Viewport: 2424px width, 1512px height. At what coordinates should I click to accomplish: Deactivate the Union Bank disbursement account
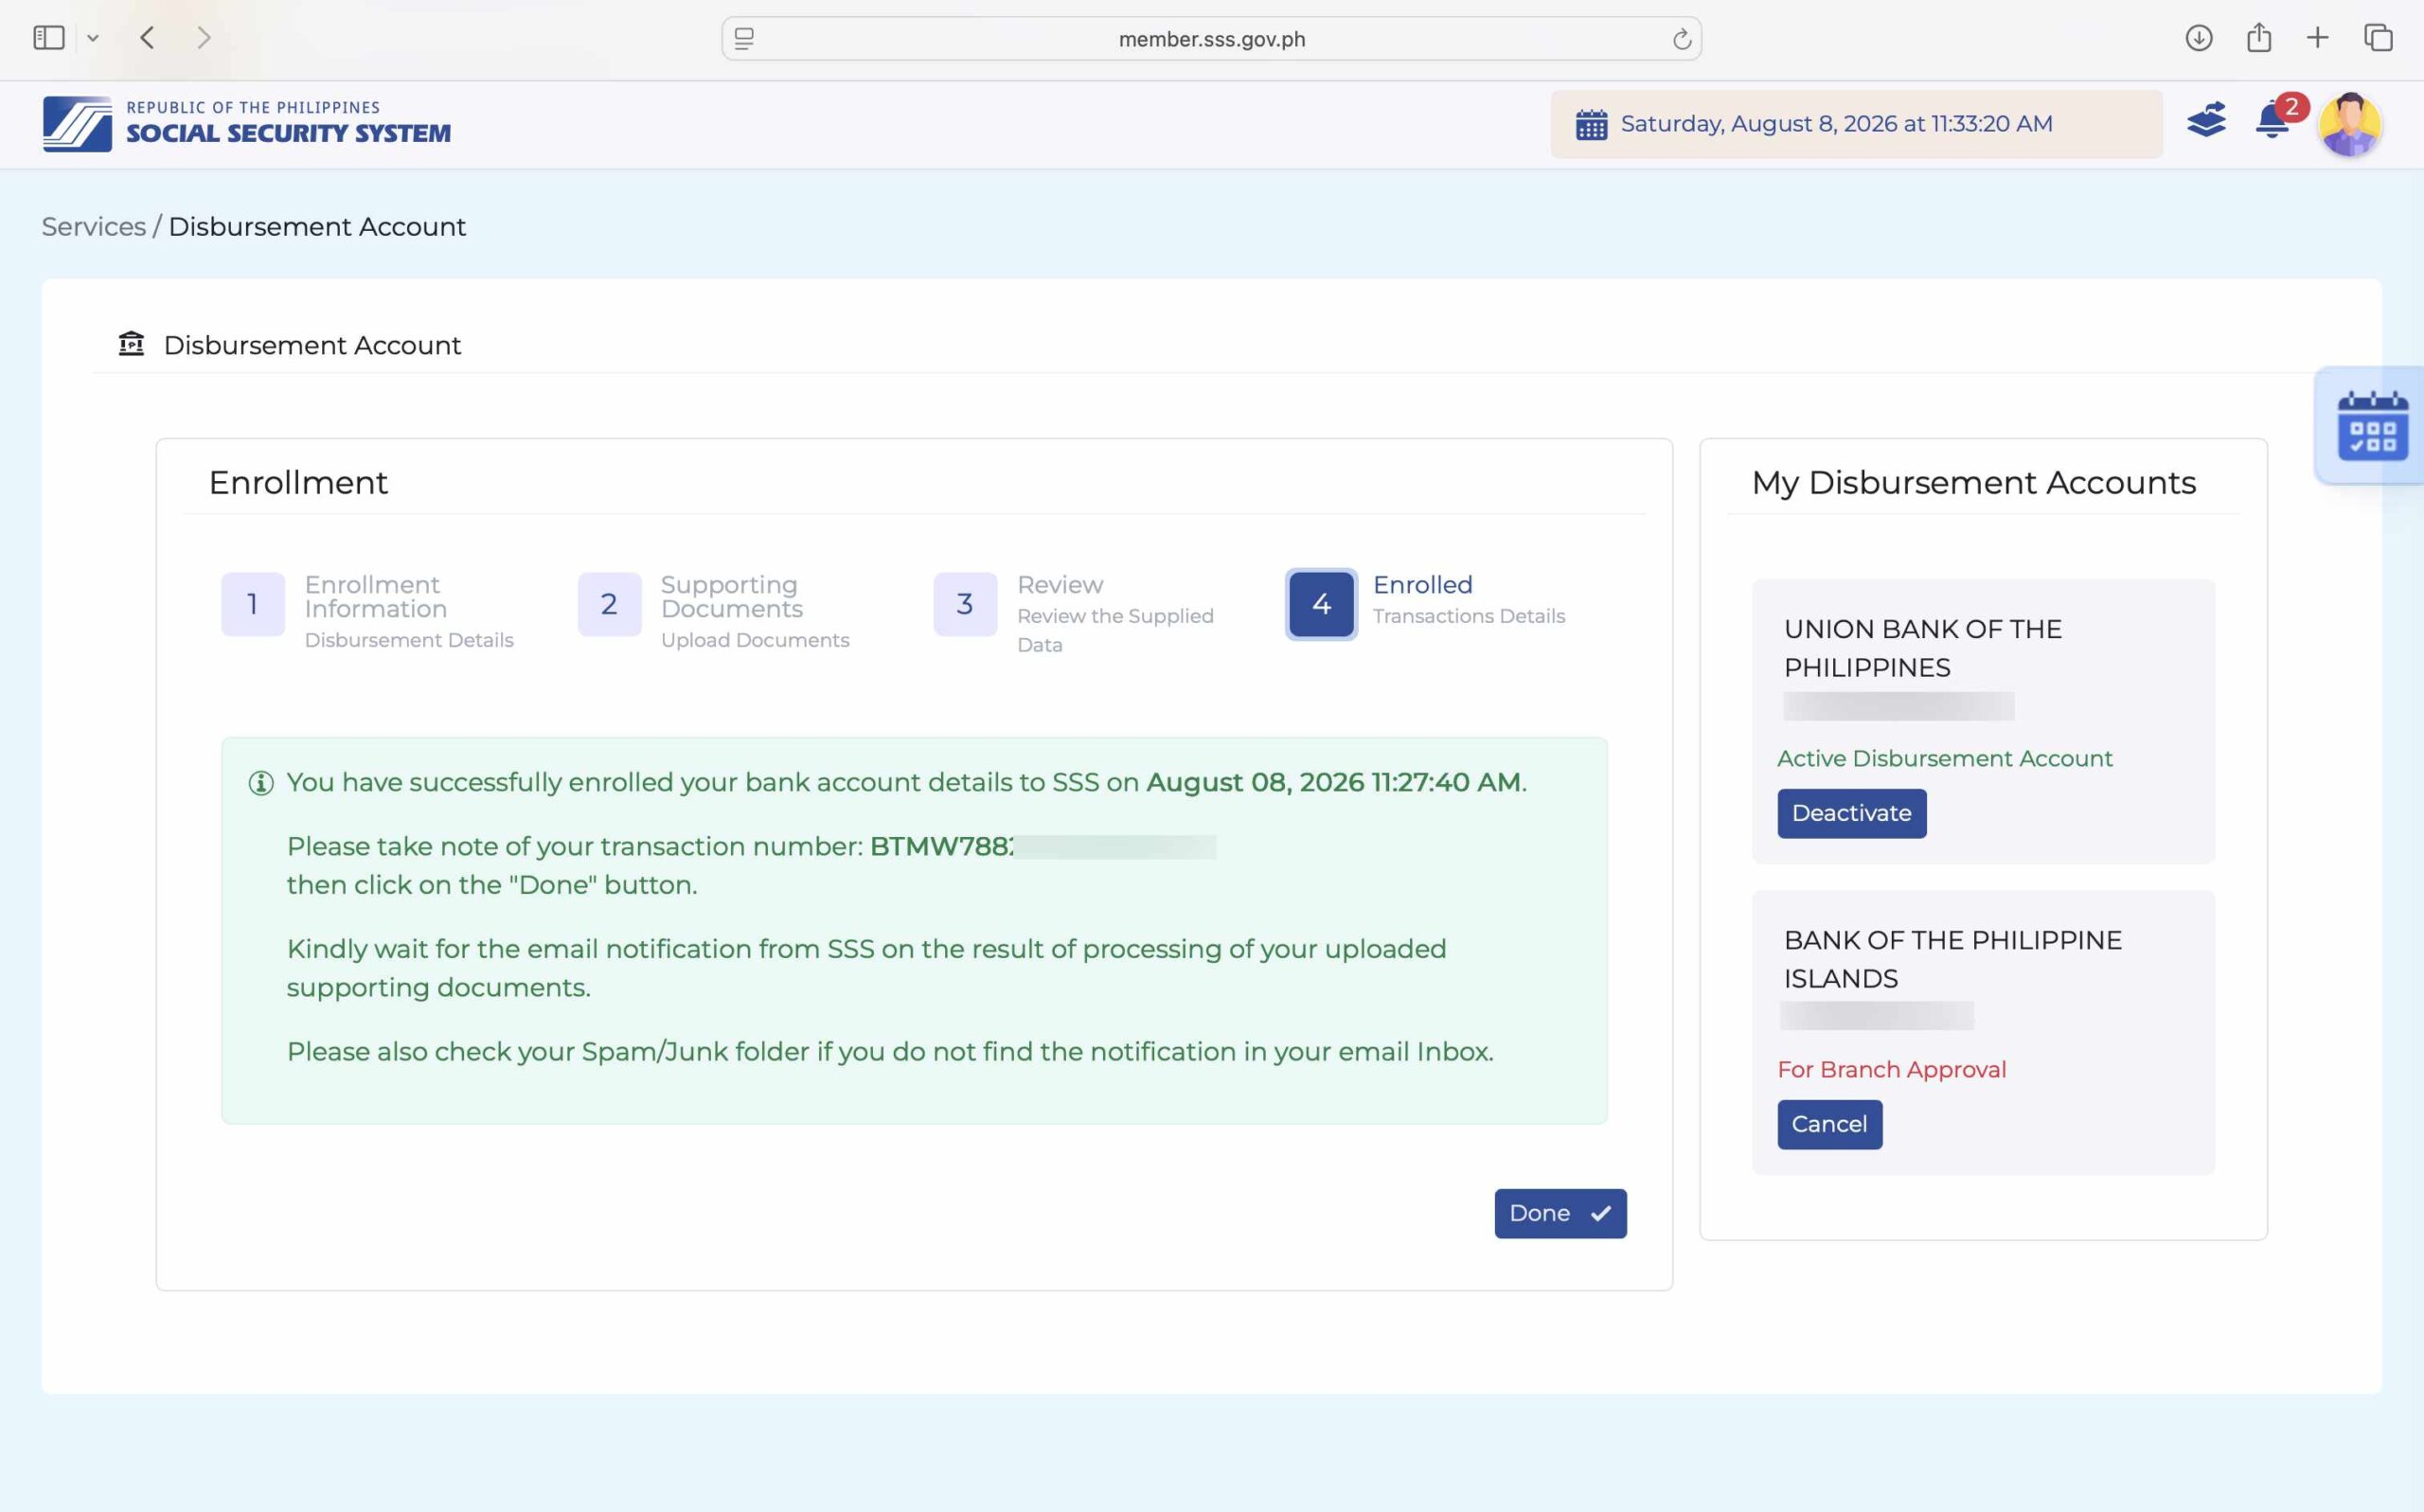click(x=1851, y=813)
